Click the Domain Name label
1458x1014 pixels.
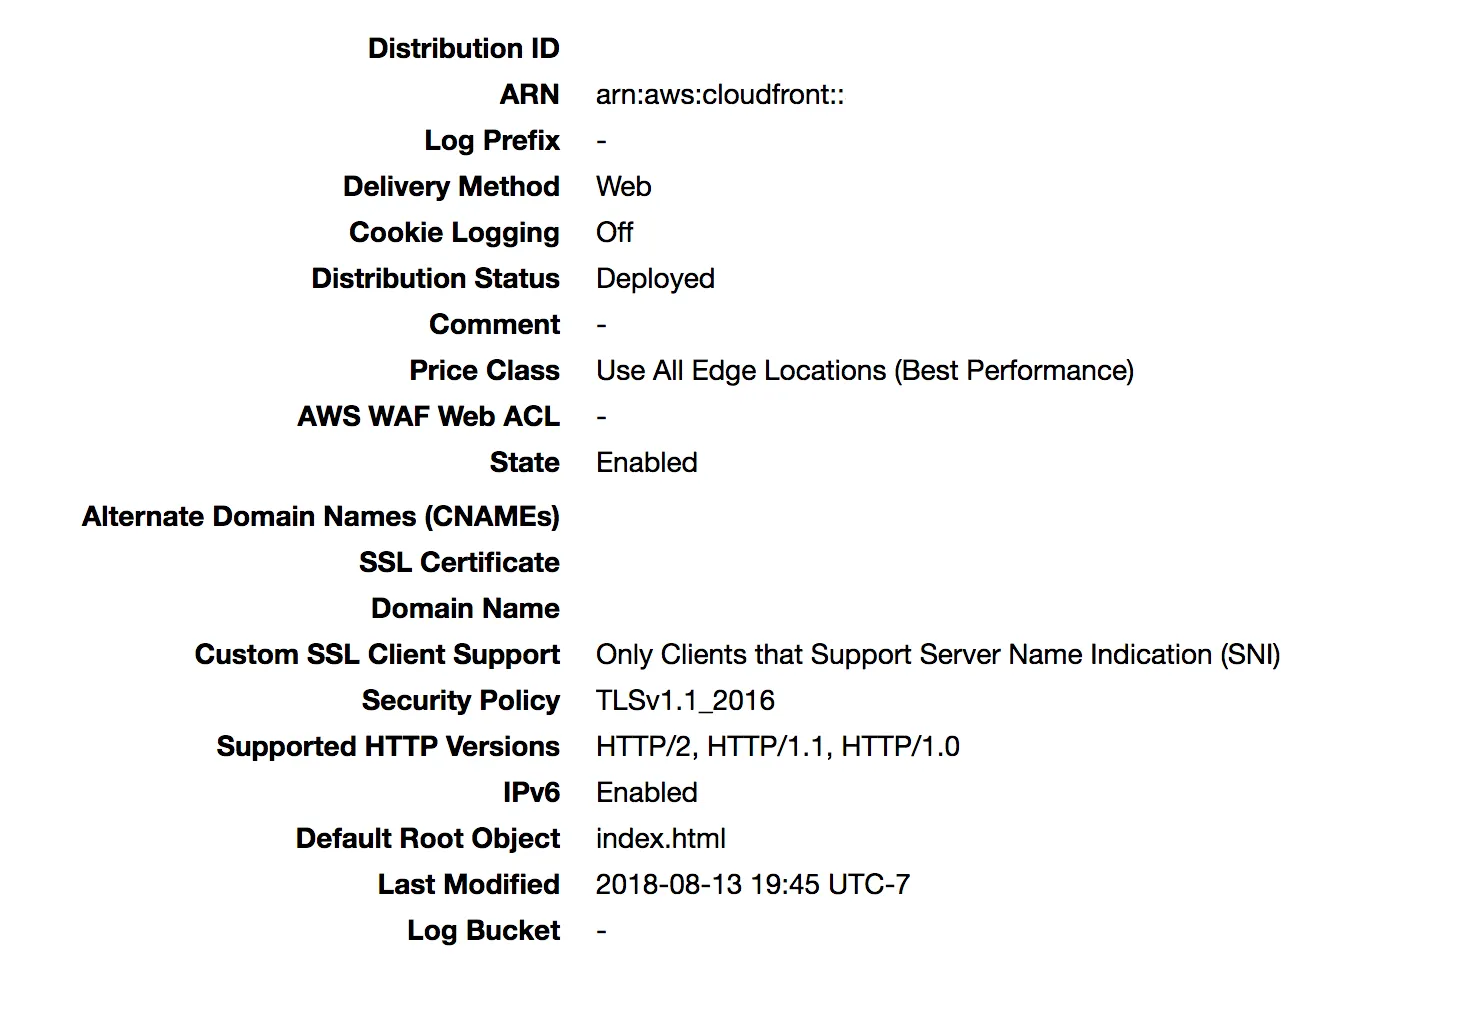[465, 608]
